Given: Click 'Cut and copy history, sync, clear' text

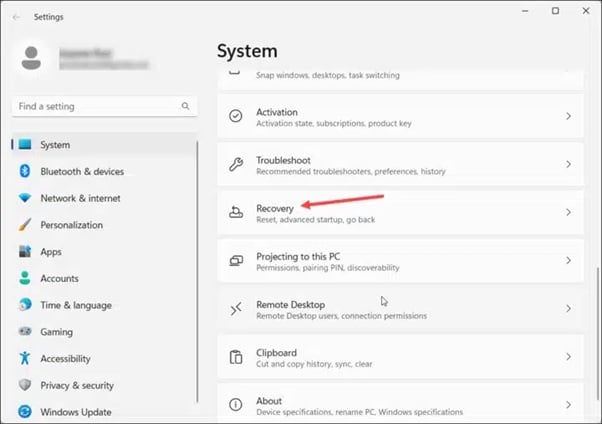Looking at the screenshot, I should pos(314,364).
